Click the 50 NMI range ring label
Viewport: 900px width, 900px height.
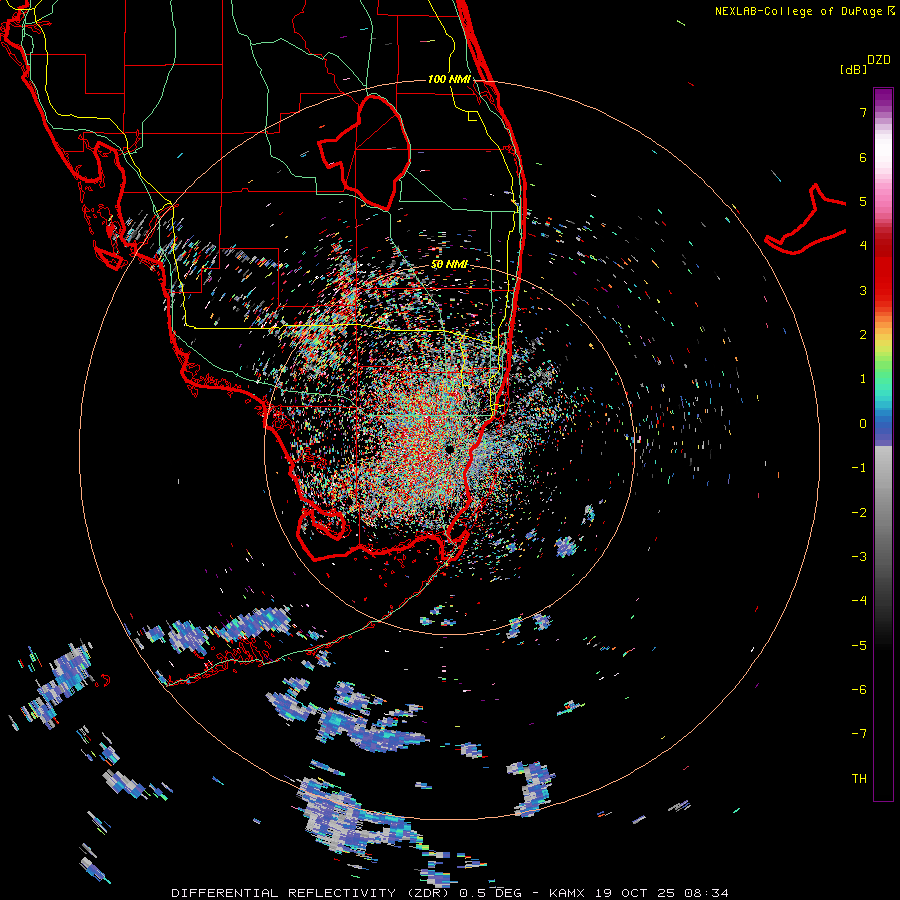[449, 265]
